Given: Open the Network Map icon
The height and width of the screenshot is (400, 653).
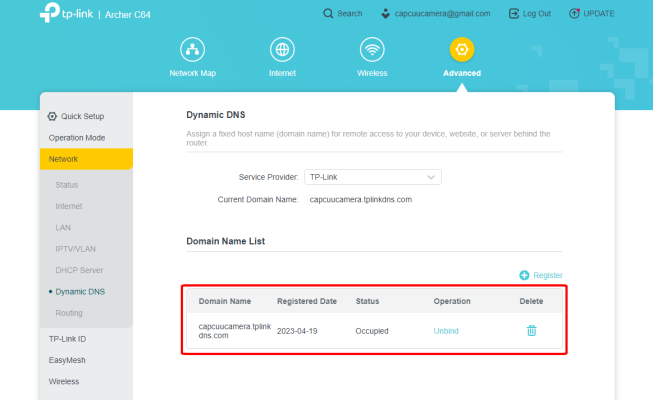Looking at the screenshot, I should click(x=192, y=50).
